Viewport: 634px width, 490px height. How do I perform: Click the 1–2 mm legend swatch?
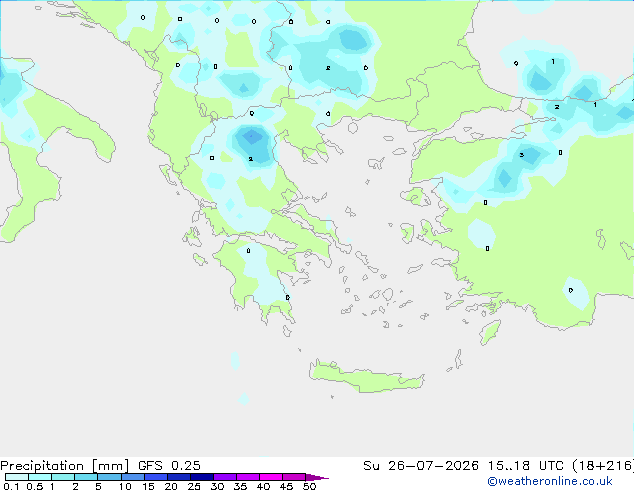(x=63, y=477)
